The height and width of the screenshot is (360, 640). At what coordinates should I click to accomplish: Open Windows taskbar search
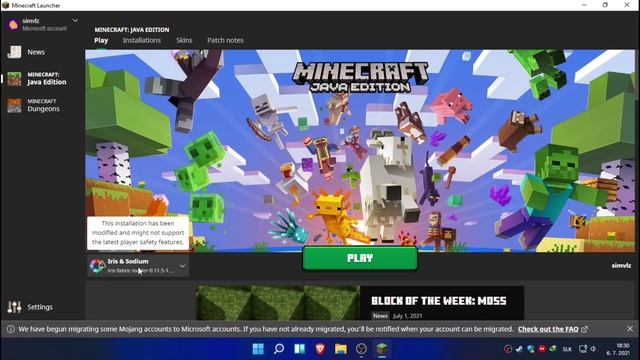[279, 349]
